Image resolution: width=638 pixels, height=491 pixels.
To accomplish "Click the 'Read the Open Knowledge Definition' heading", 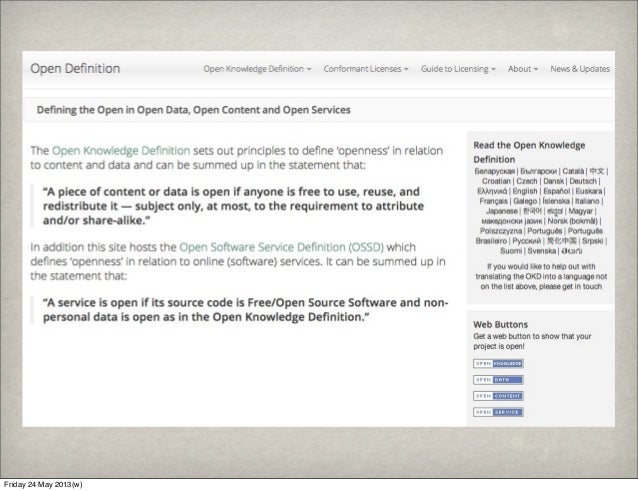I will (x=529, y=152).
